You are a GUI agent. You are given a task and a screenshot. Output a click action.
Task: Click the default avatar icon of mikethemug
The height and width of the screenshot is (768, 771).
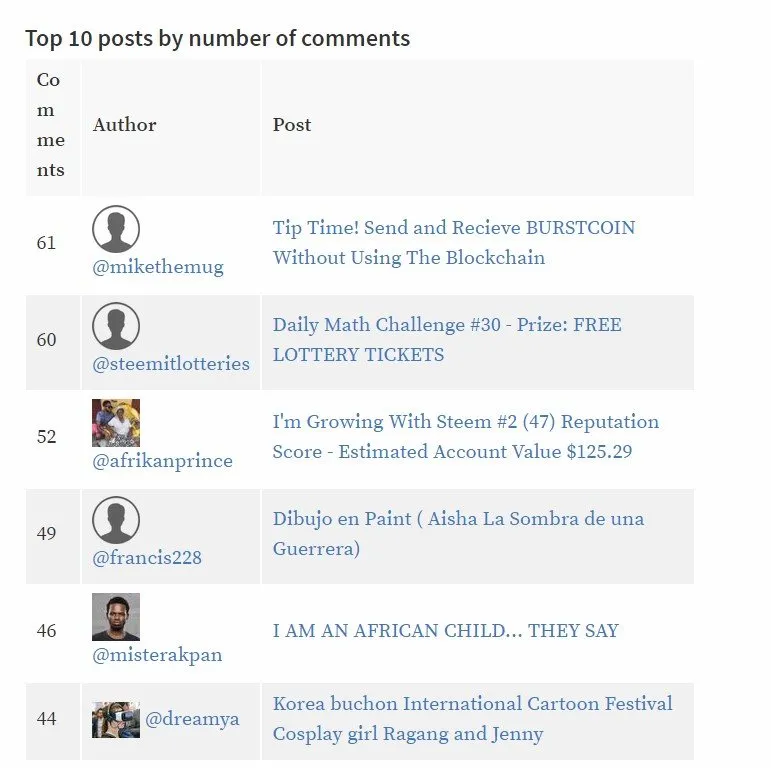116,229
